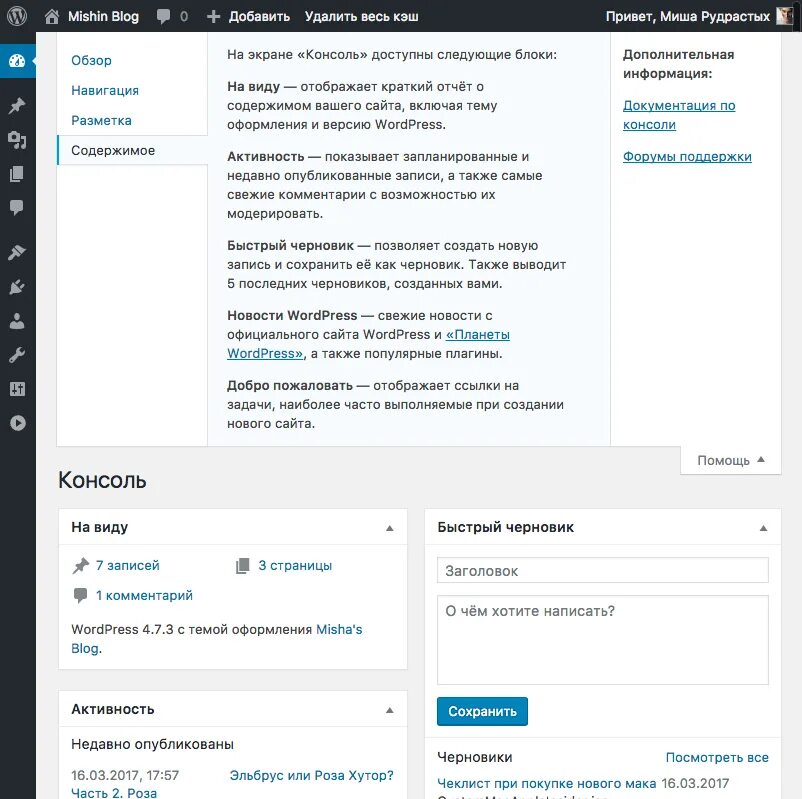The image size is (802, 799).
Task: Click the 0 comment count in admin bar
Action: click(x=184, y=17)
